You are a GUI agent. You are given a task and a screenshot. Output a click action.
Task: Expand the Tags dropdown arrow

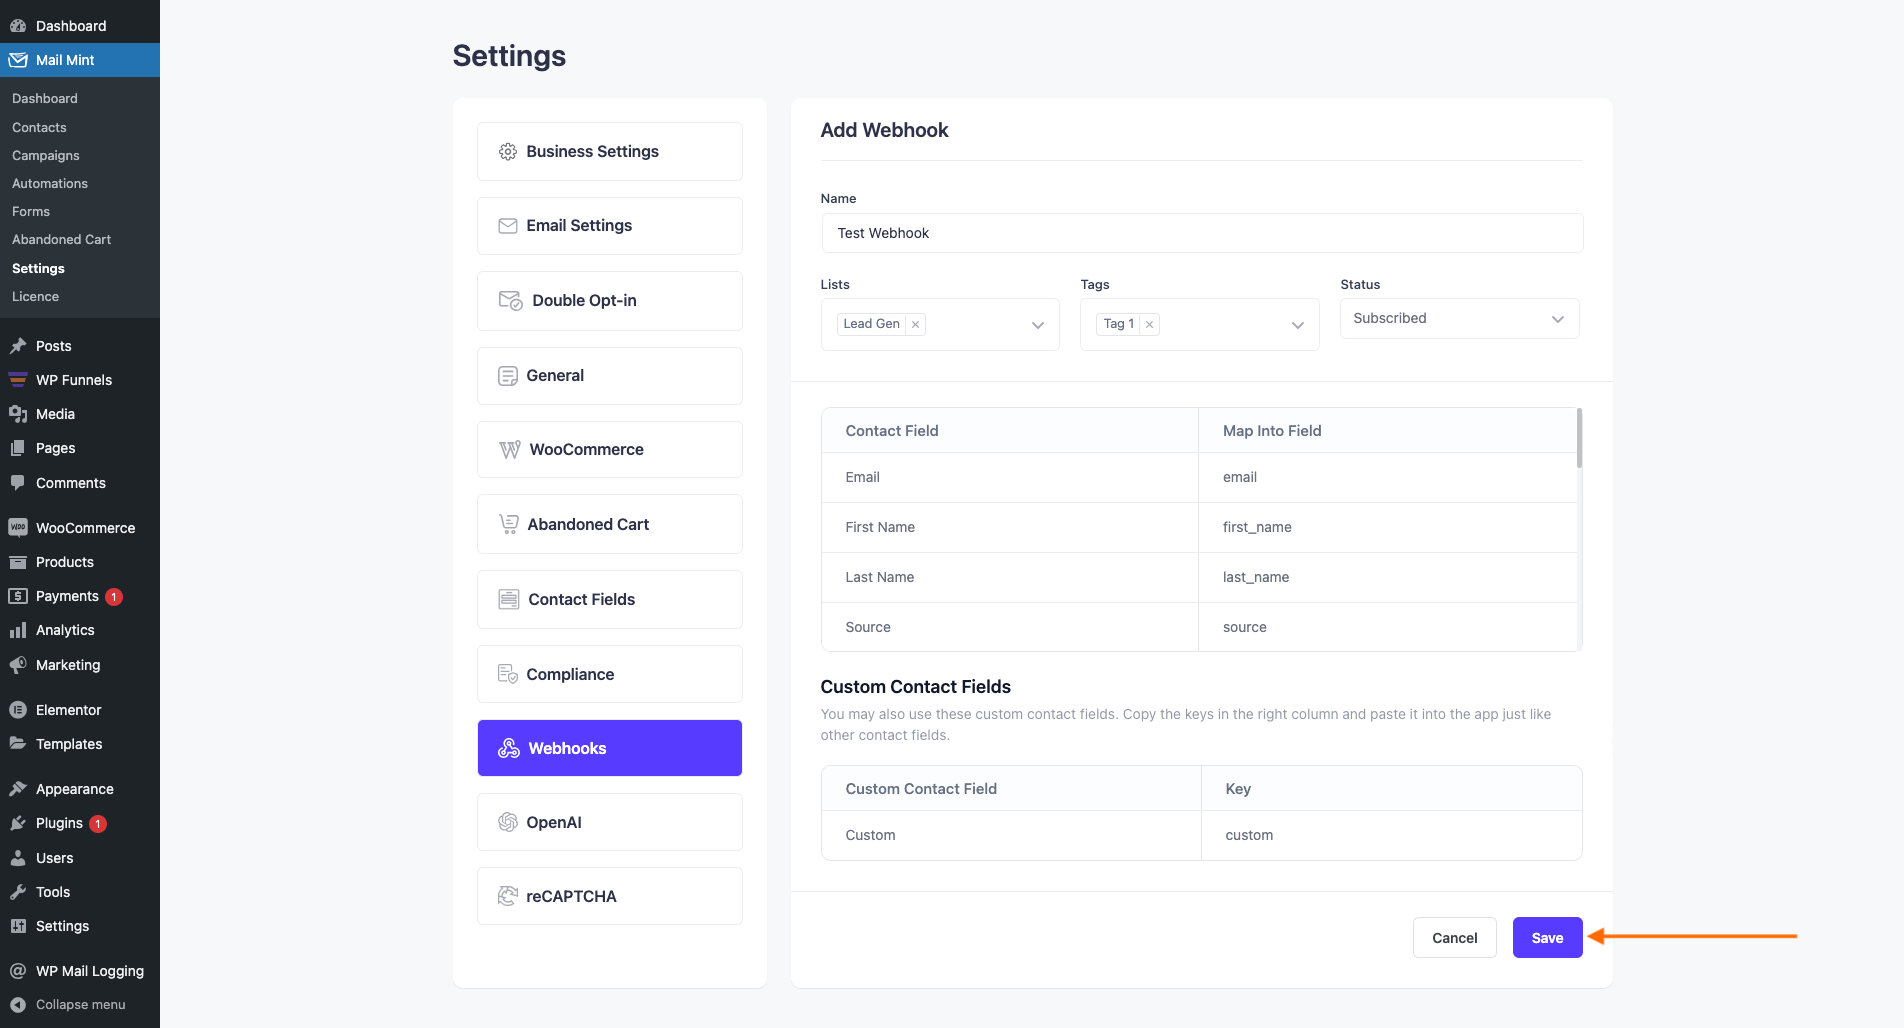[x=1298, y=325]
